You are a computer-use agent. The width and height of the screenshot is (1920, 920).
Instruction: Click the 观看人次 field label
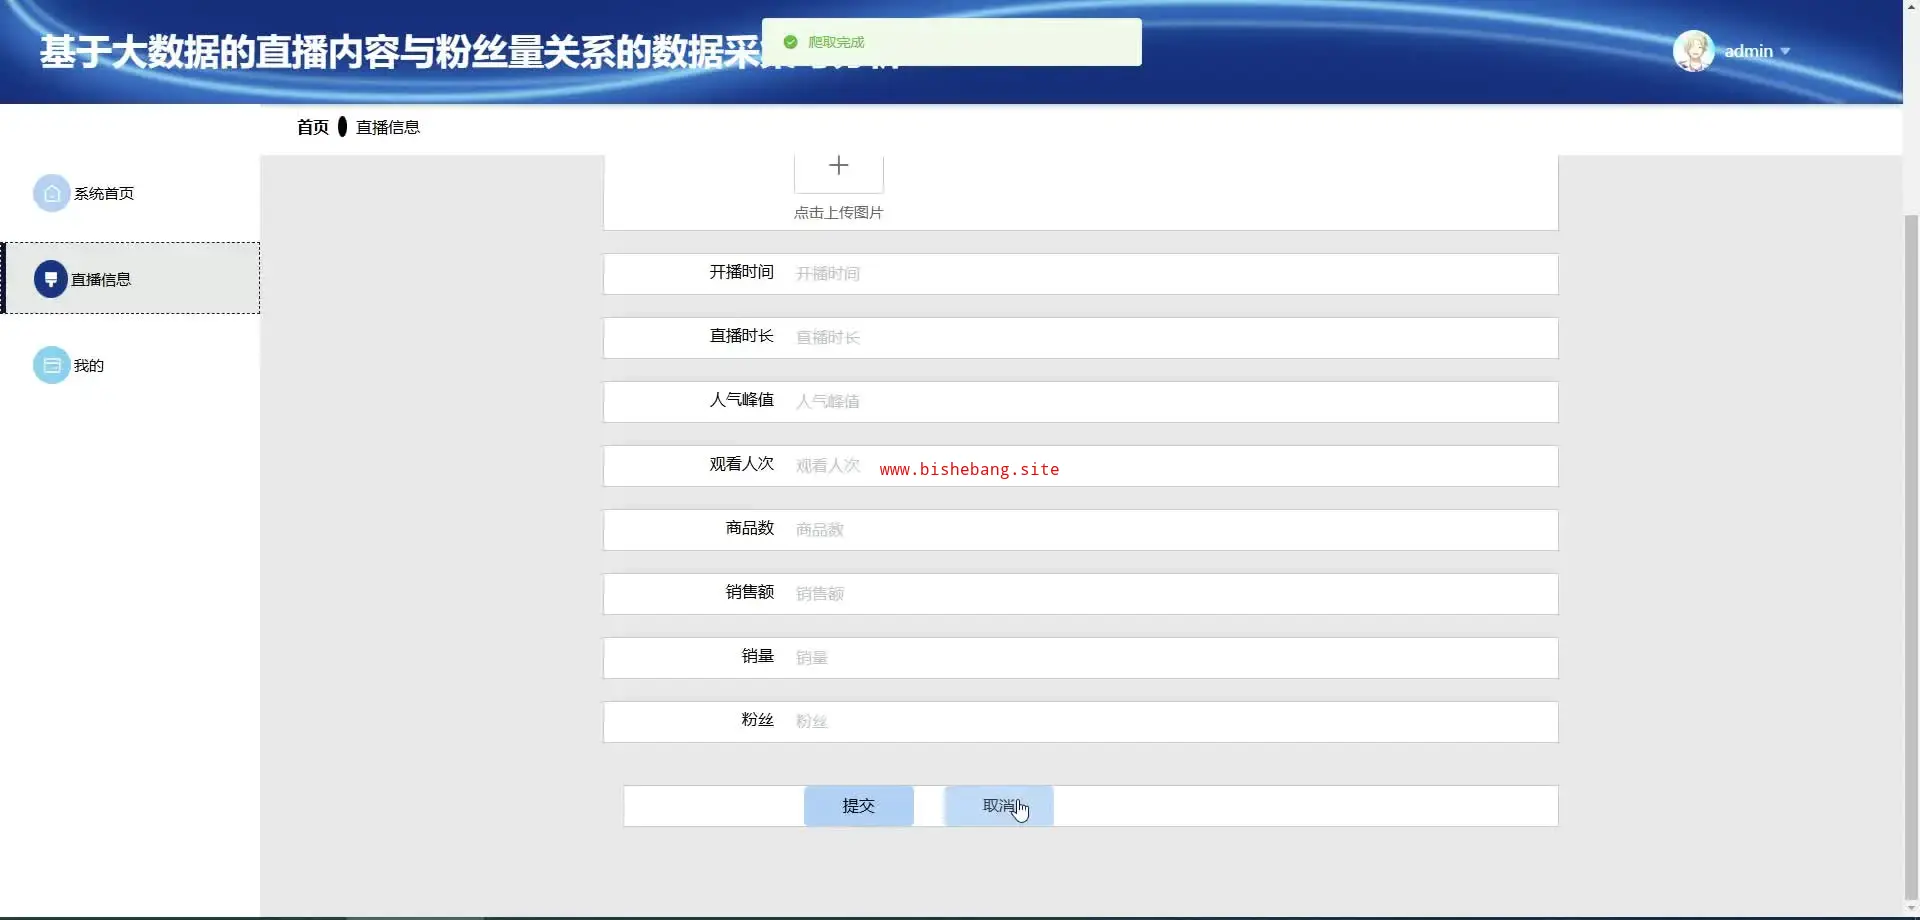pos(742,464)
